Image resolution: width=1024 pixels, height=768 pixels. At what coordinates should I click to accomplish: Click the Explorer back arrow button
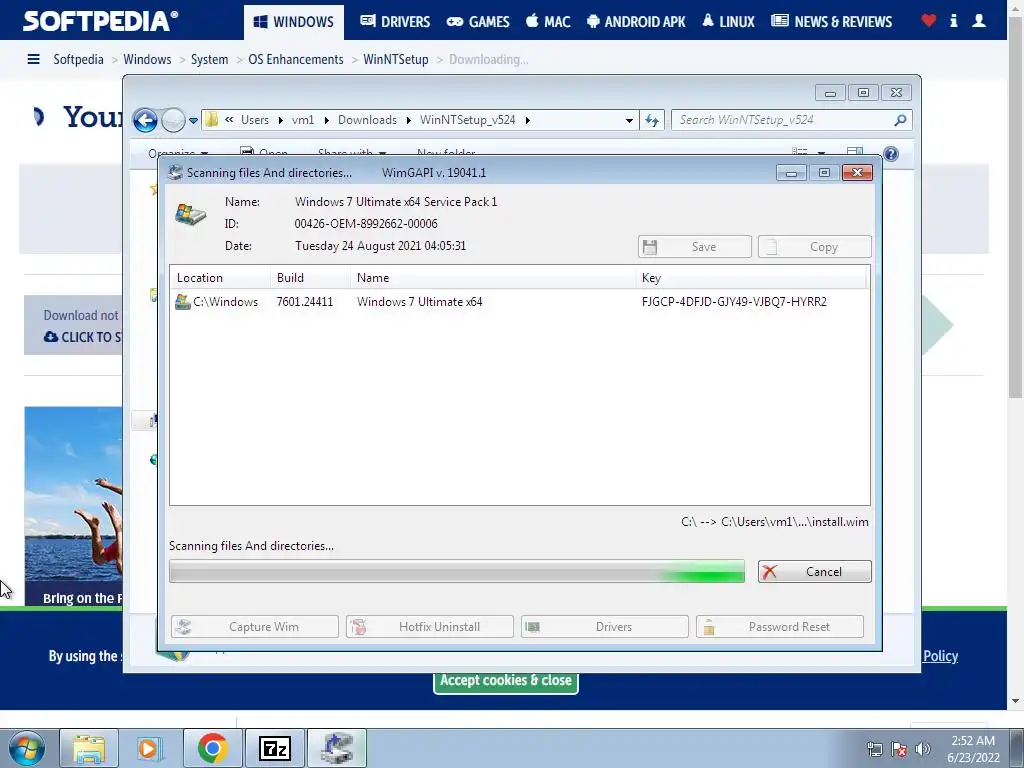coord(145,120)
